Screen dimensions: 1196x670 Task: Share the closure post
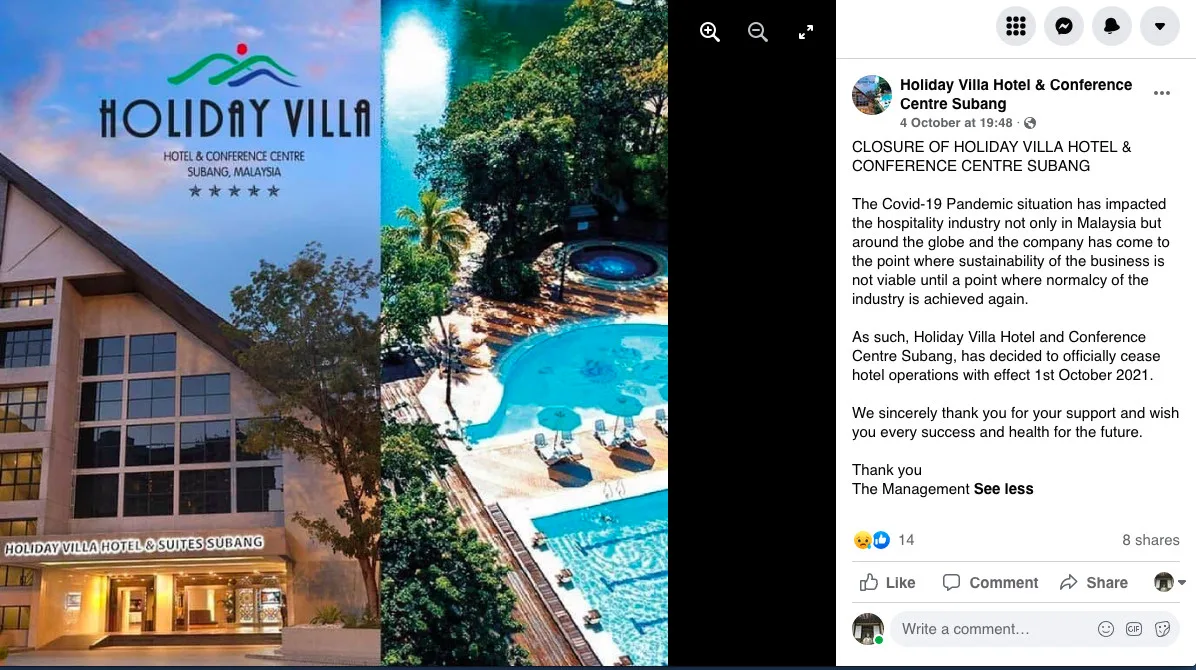tap(1094, 582)
